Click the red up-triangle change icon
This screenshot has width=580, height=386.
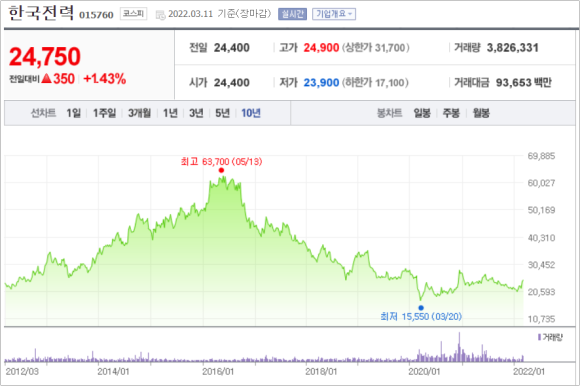pos(46,78)
